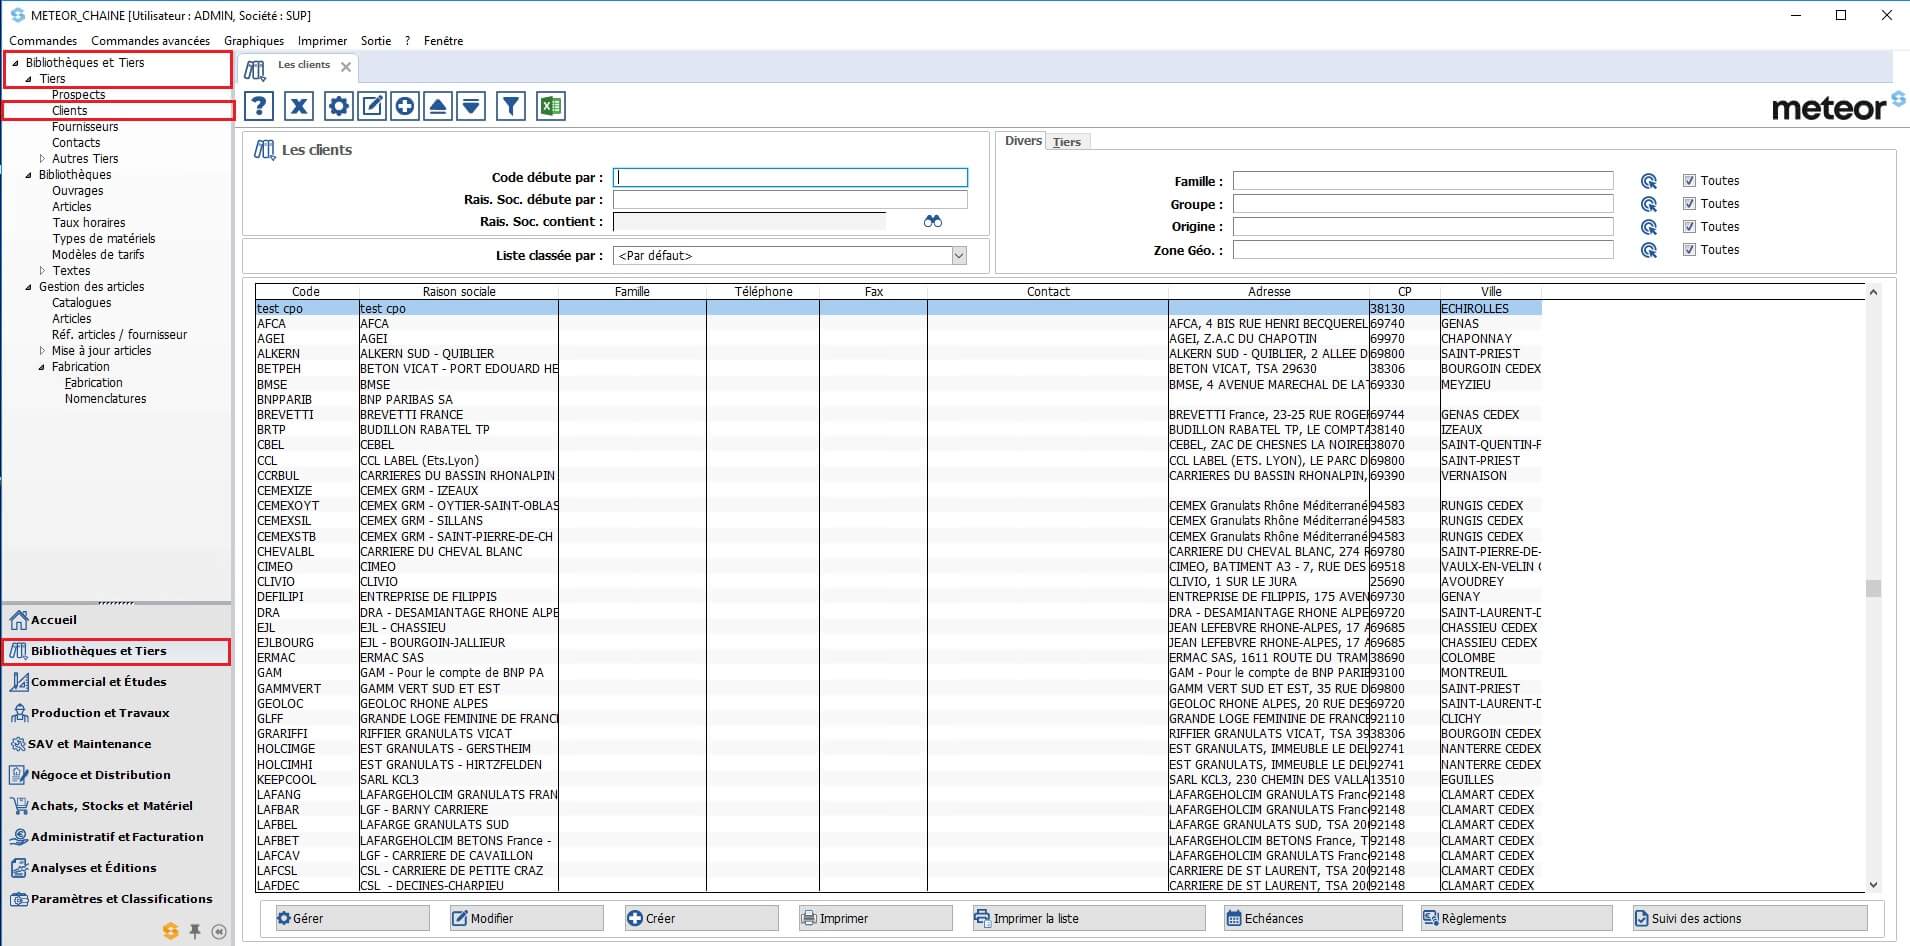The height and width of the screenshot is (946, 1910).
Task: Click the X close toolbar icon
Action: pyautogui.click(x=299, y=106)
